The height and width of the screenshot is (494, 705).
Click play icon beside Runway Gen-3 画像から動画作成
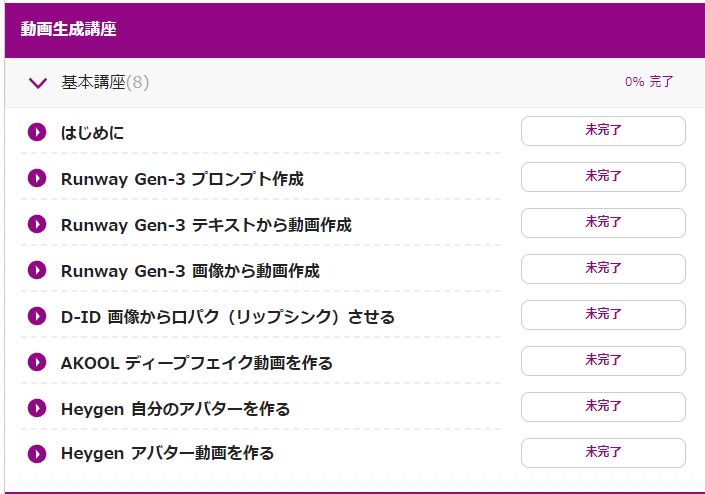37,270
